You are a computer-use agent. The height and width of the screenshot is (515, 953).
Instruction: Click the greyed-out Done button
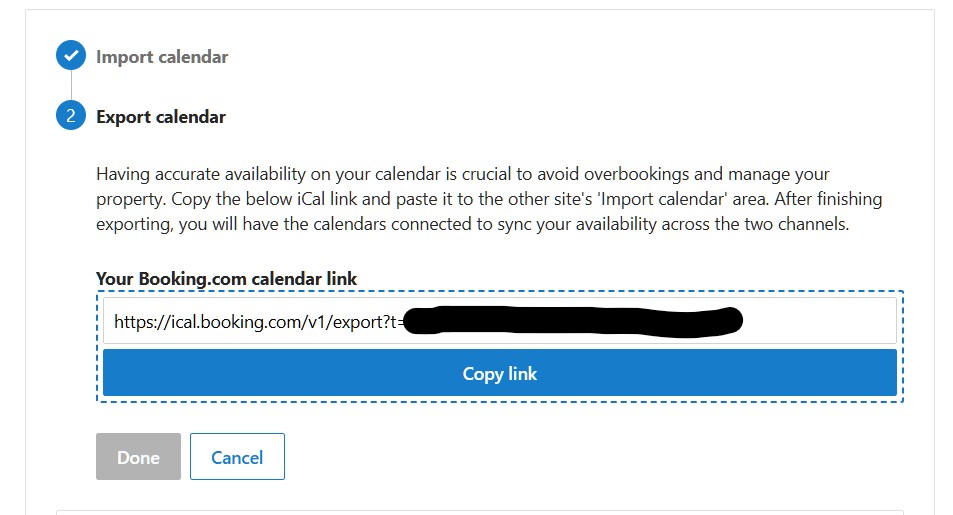[x=138, y=457]
